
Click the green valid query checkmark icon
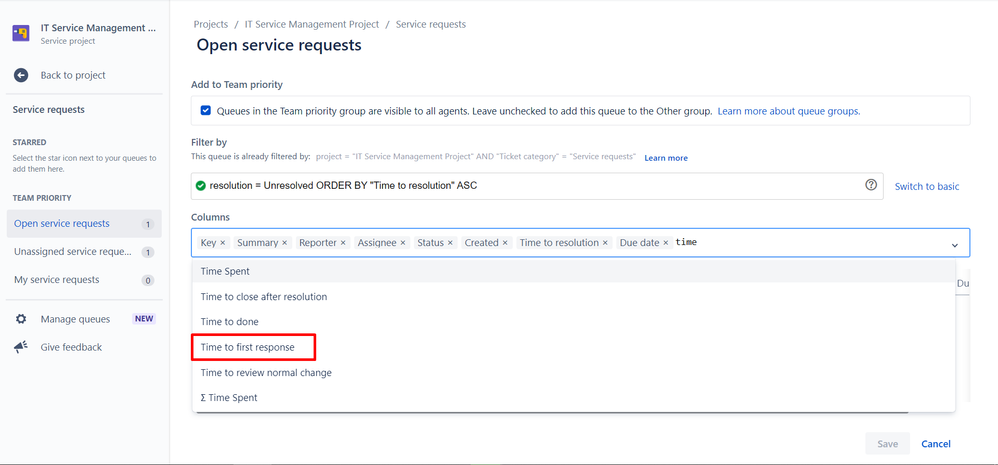[200, 186]
